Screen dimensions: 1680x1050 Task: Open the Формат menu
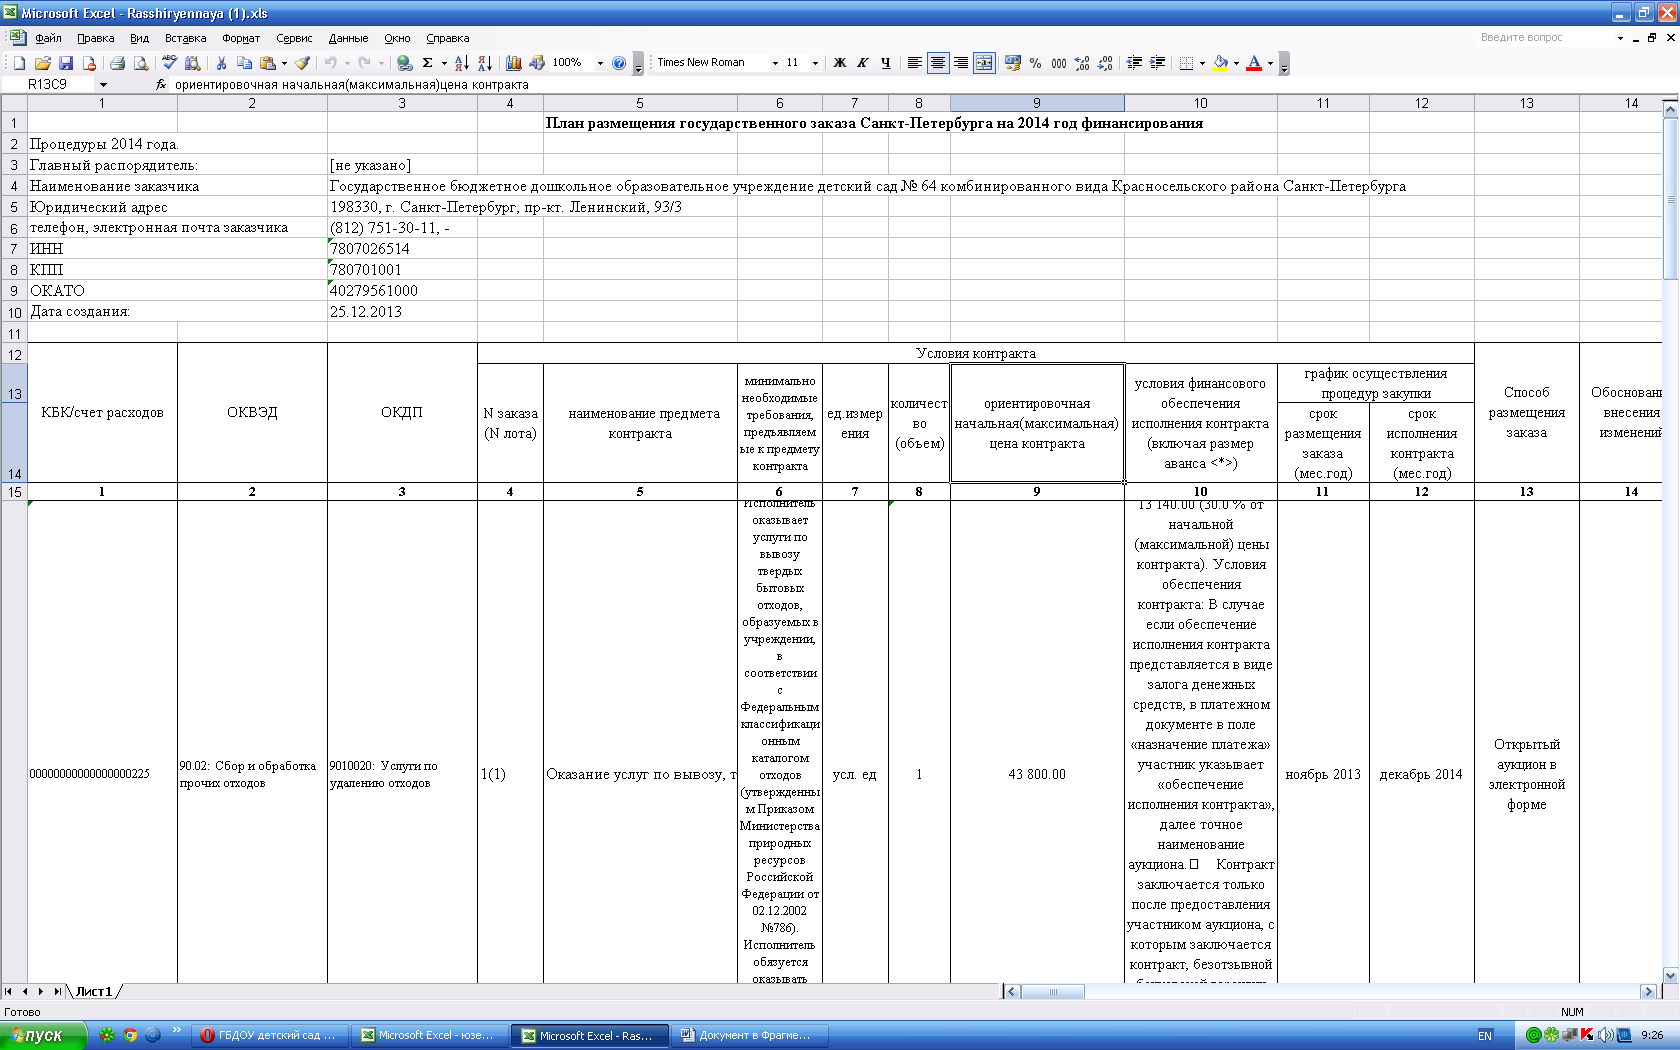[241, 38]
